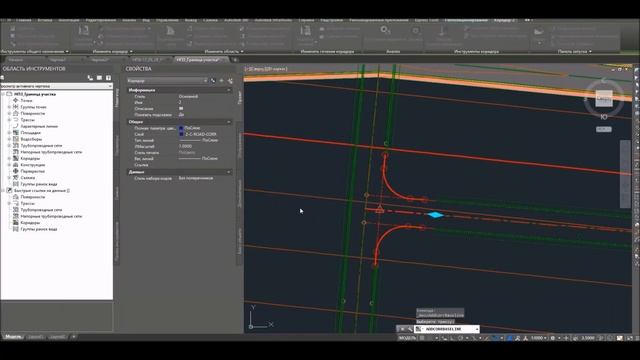The width and height of the screenshot is (640, 360).
Task: Click the cyan diamond grip on the corridor
Action: pyautogui.click(x=436, y=215)
